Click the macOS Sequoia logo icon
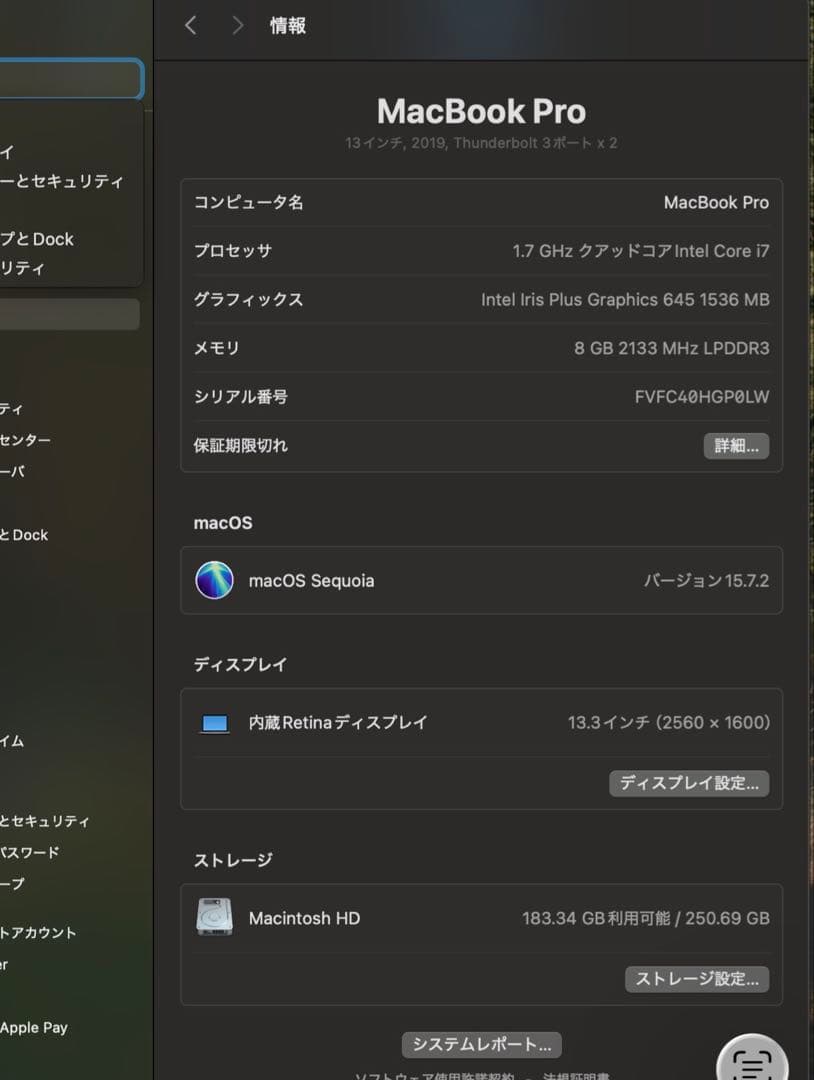This screenshot has height=1080, width=814. pyautogui.click(x=213, y=580)
